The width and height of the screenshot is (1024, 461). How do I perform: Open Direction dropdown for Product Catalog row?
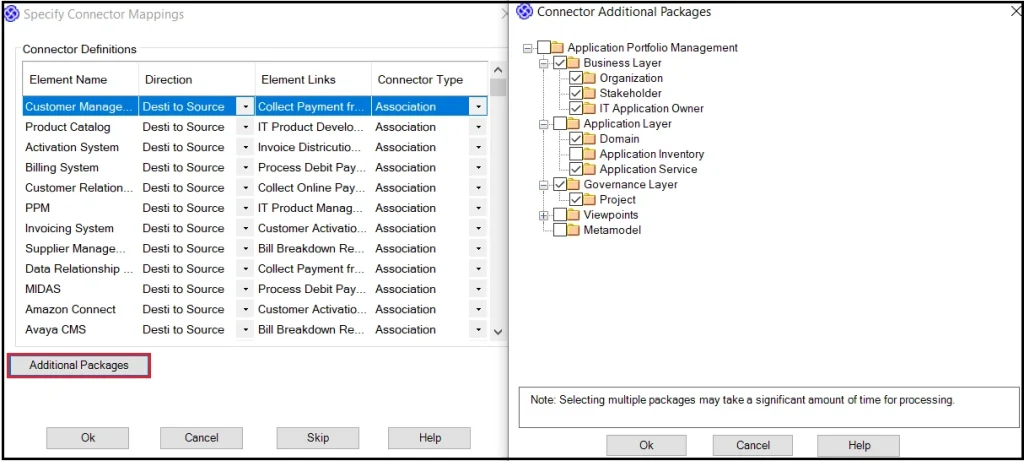pyautogui.click(x=245, y=127)
